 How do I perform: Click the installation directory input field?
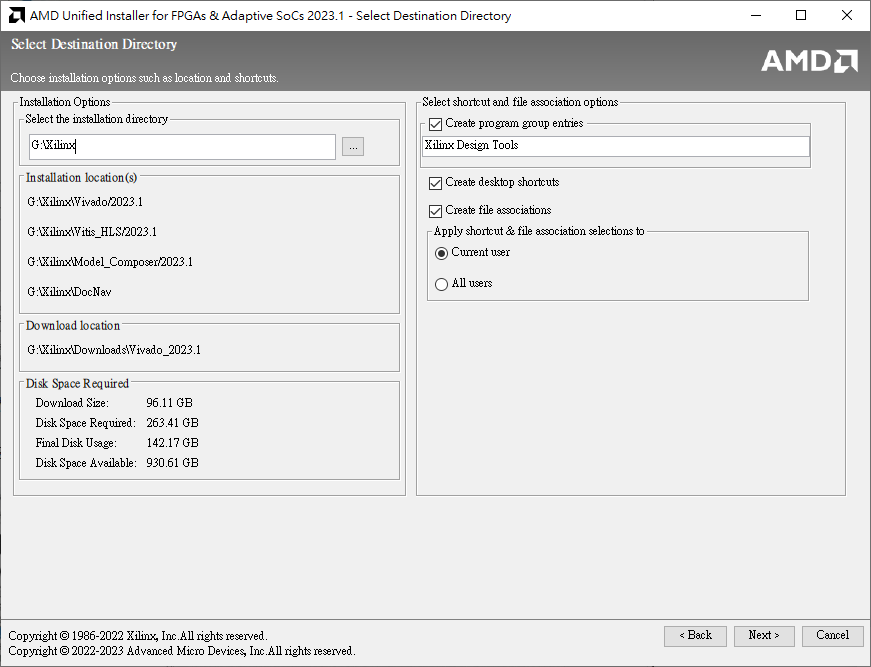182,146
